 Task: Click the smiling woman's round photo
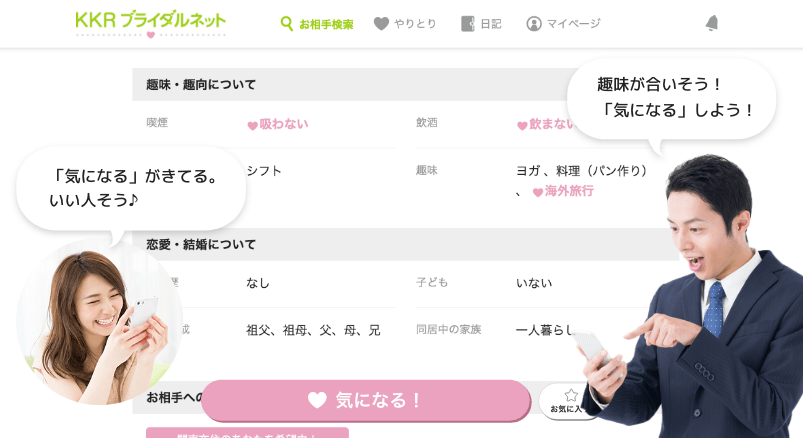pyautogui.click(x=99, y=322)
